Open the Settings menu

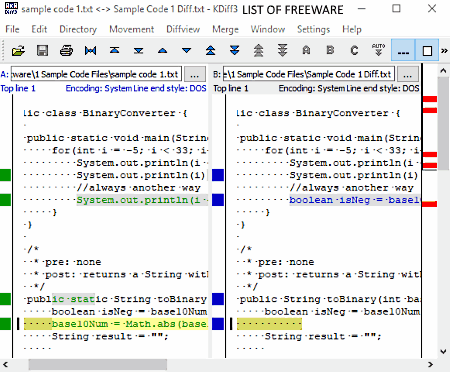point(313,29)
